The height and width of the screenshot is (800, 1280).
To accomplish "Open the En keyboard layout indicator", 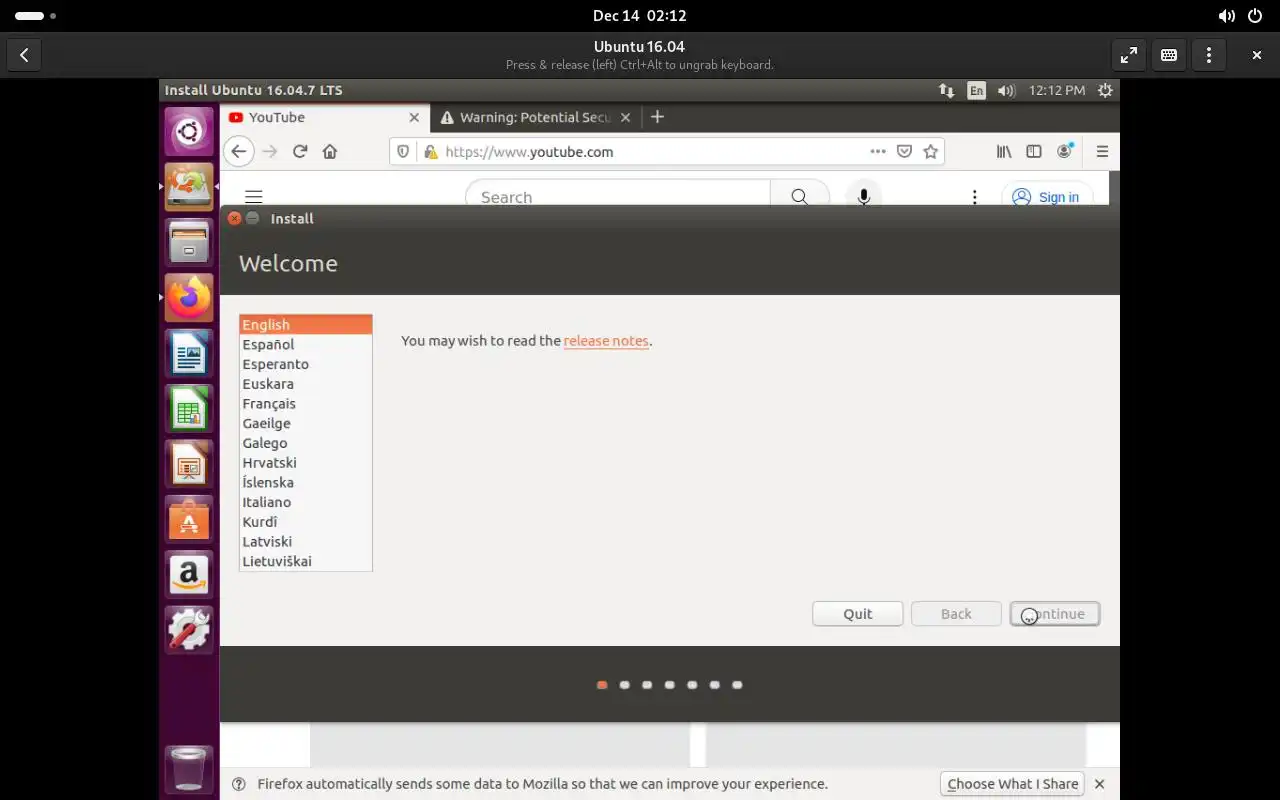I will [x=976, y=90].
